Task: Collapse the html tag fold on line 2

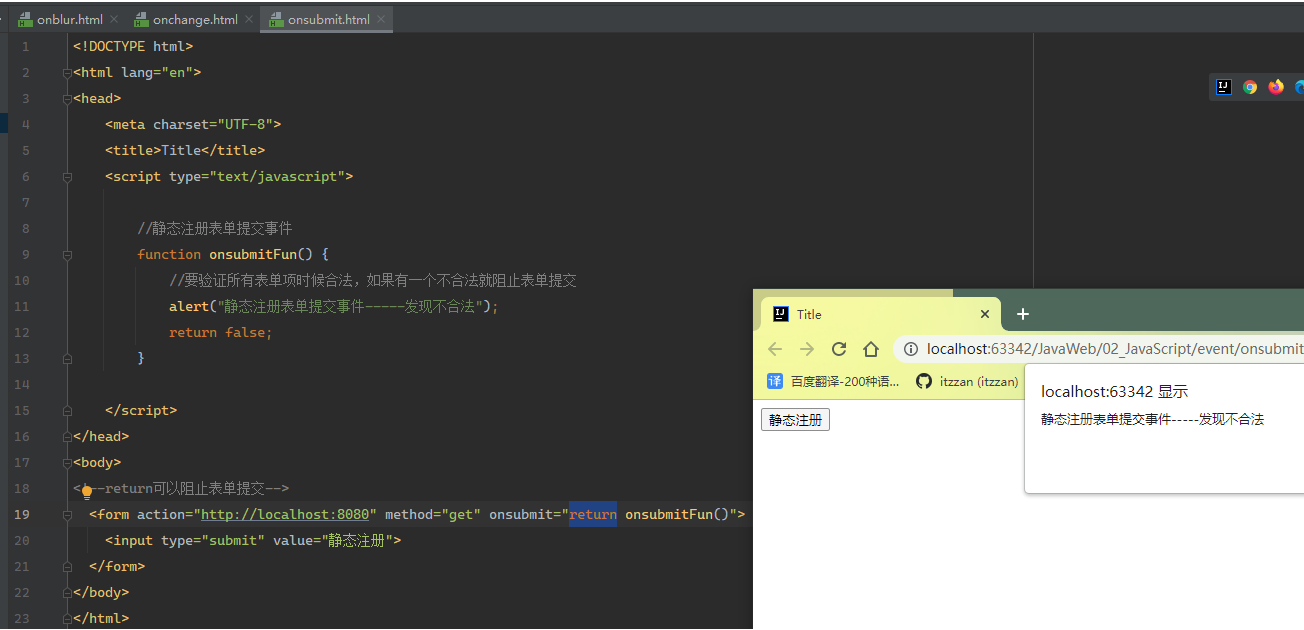Action: [x=67, y=73]
